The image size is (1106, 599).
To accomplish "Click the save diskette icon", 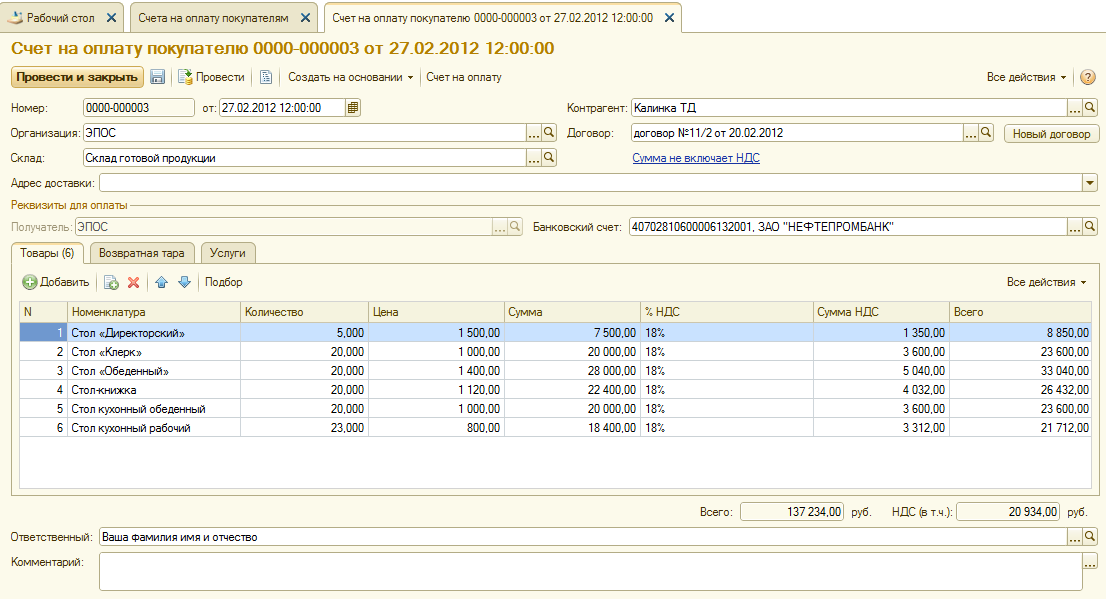I will tap(157, 77).
